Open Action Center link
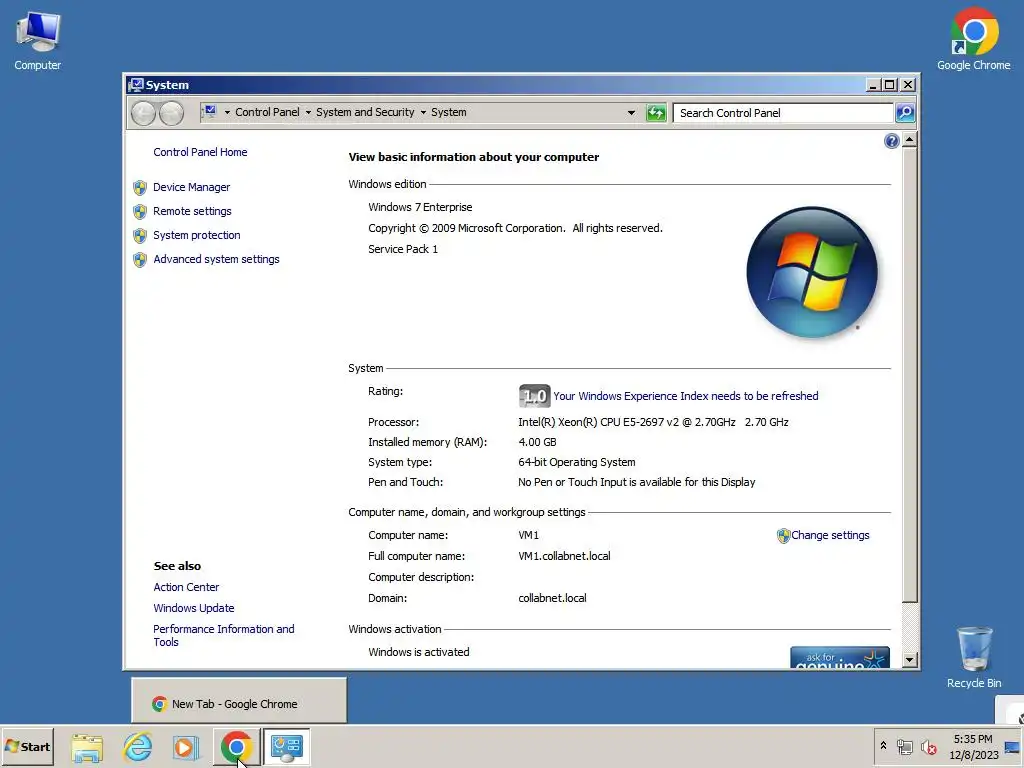 pyautogui.click(x=186, y=587)
